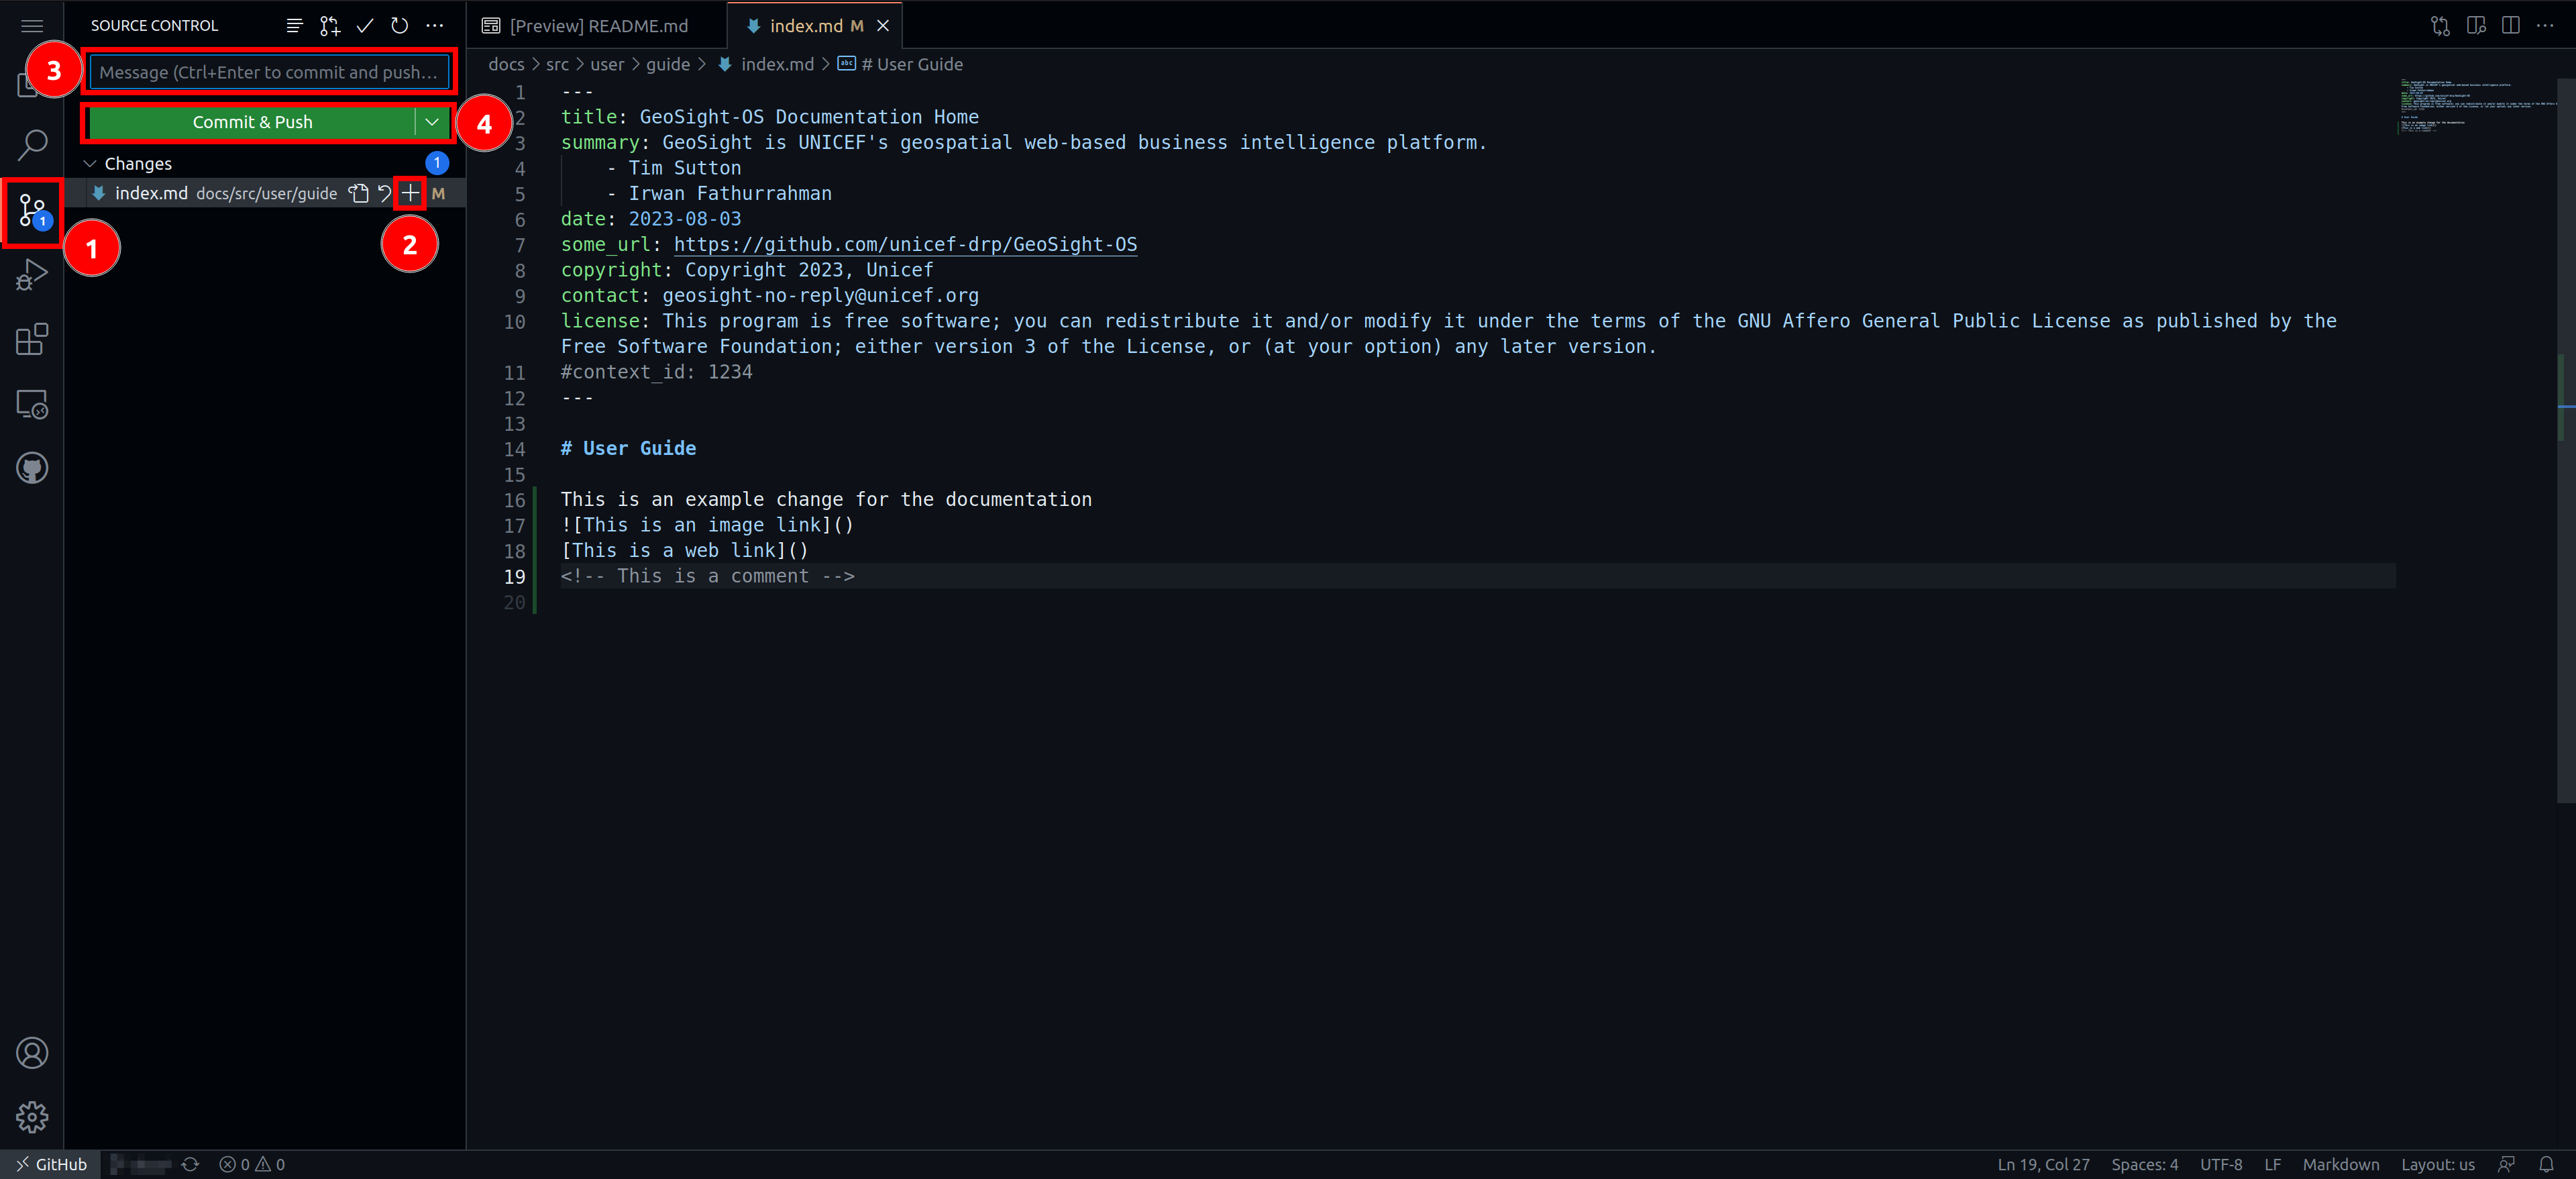
Task: Click the index.md tab
Action: 804,25
